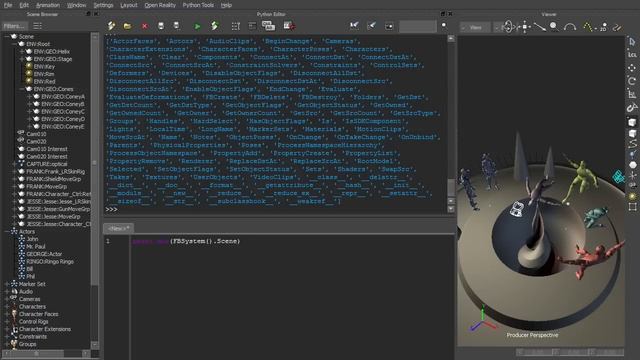This screenshot has width=640, height=360.
Task: Click the Filters button in Scene Browser
Action: point(14,26)
